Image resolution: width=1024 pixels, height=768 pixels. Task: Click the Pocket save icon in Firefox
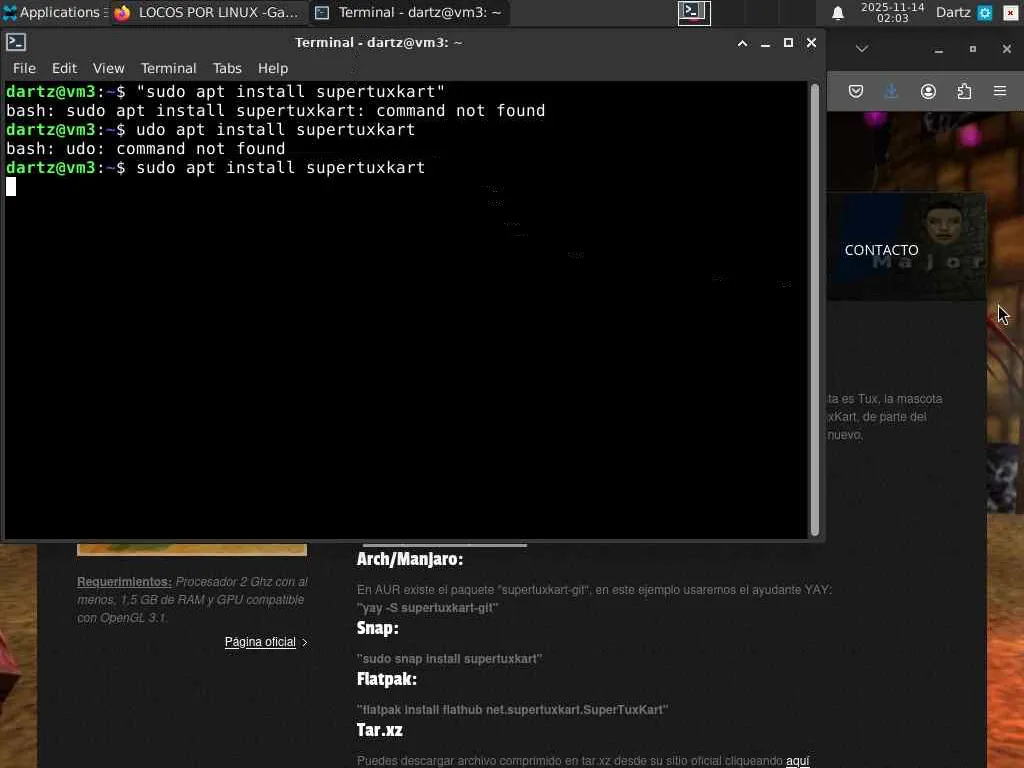[x=856, y=91]
